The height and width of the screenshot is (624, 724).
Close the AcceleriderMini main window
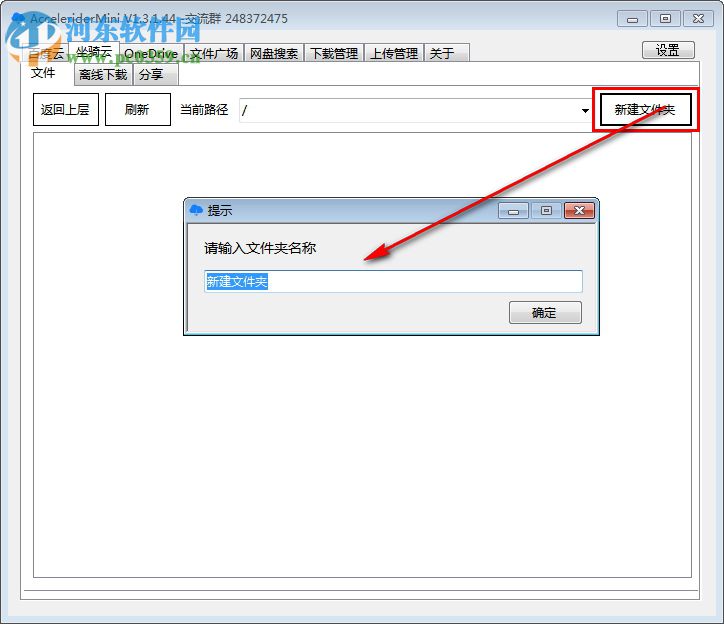pyautogui.click(x=698, y=18)
